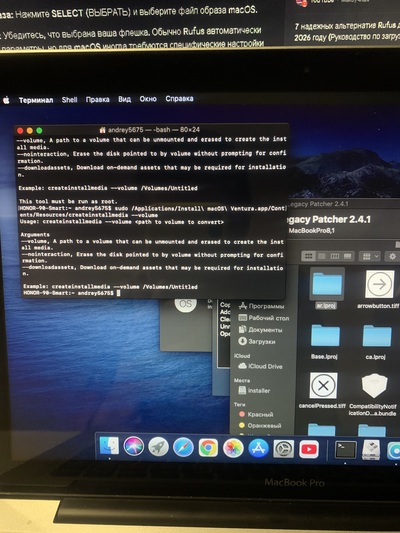Screen dimensions: 400x533
Task: Click the Места section header in the sidebar
Action: (242, 380)
